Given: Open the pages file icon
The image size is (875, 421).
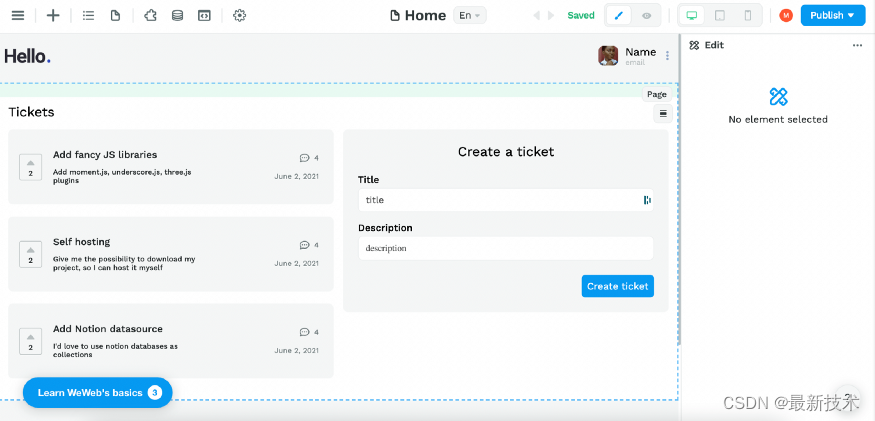Looking at the screenshot, I should point(115,15).
